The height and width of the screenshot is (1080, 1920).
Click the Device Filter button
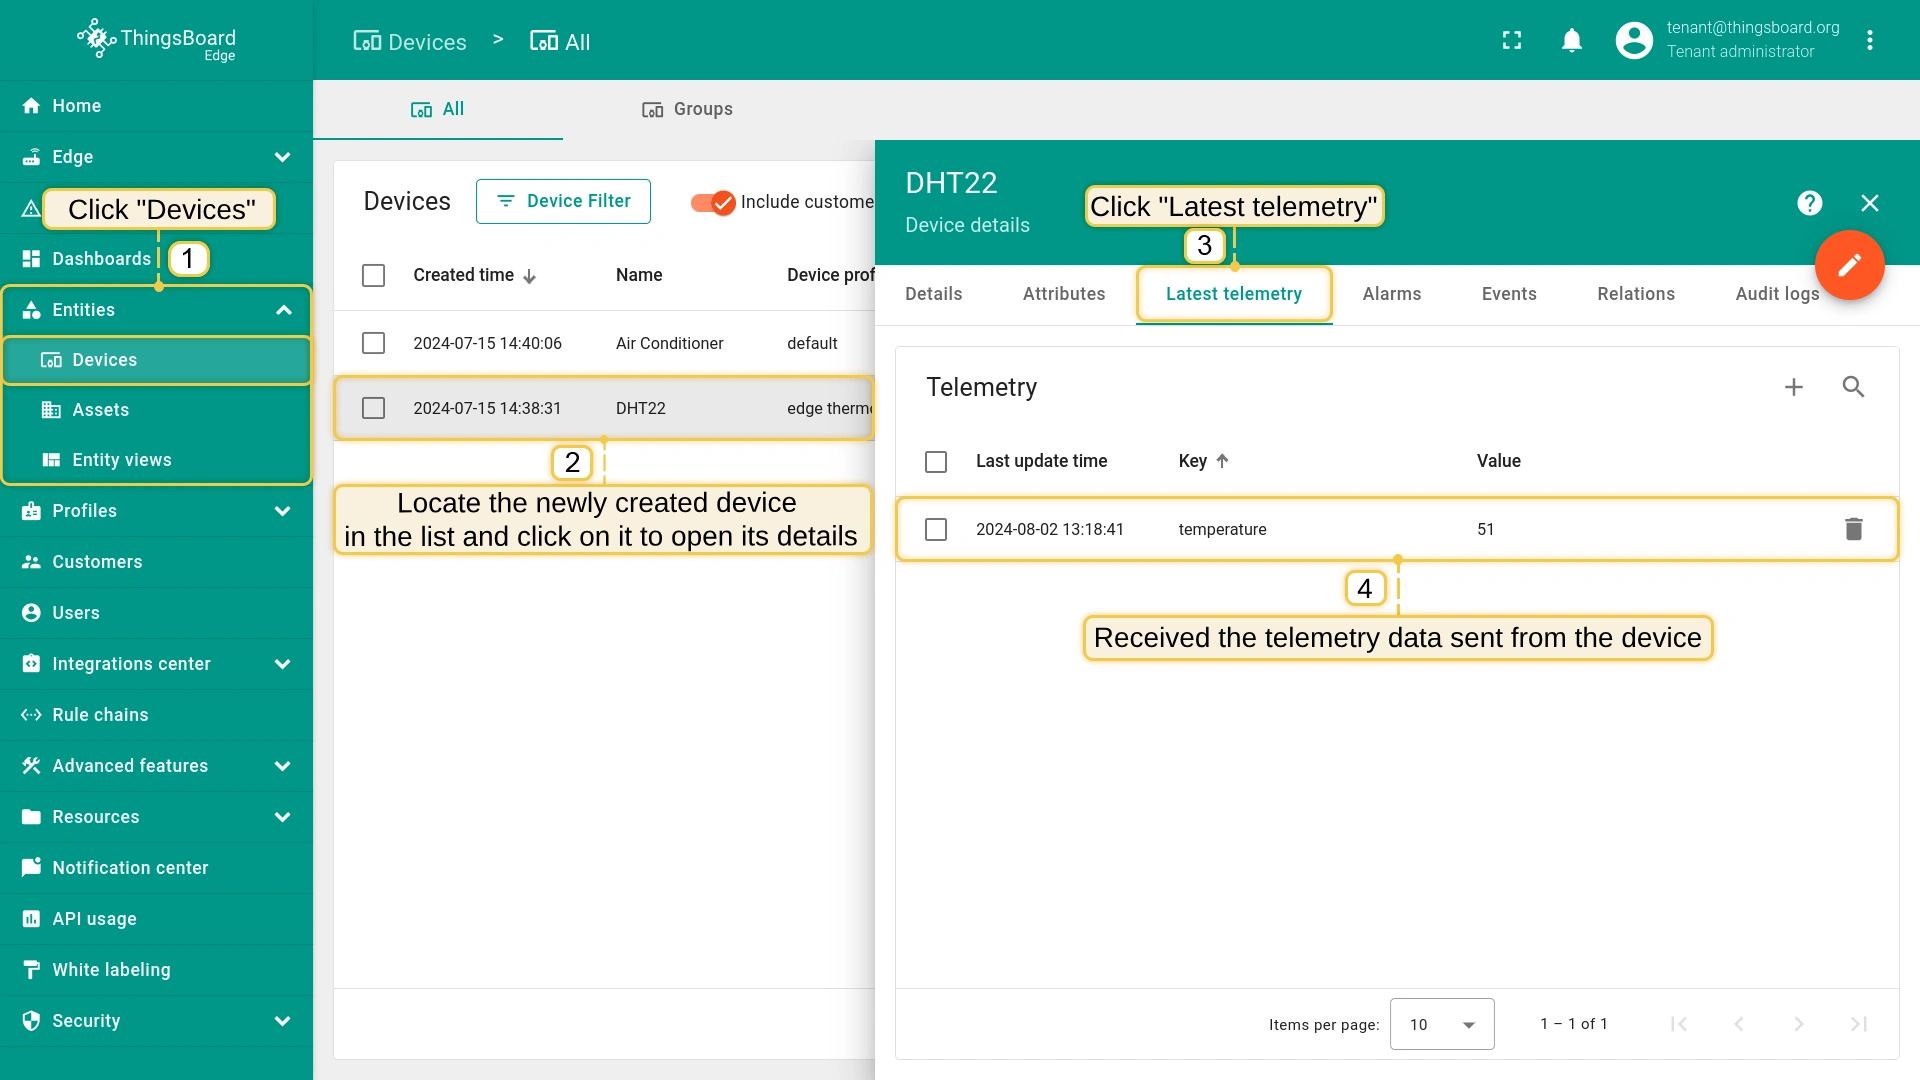(x=563, y=201)
